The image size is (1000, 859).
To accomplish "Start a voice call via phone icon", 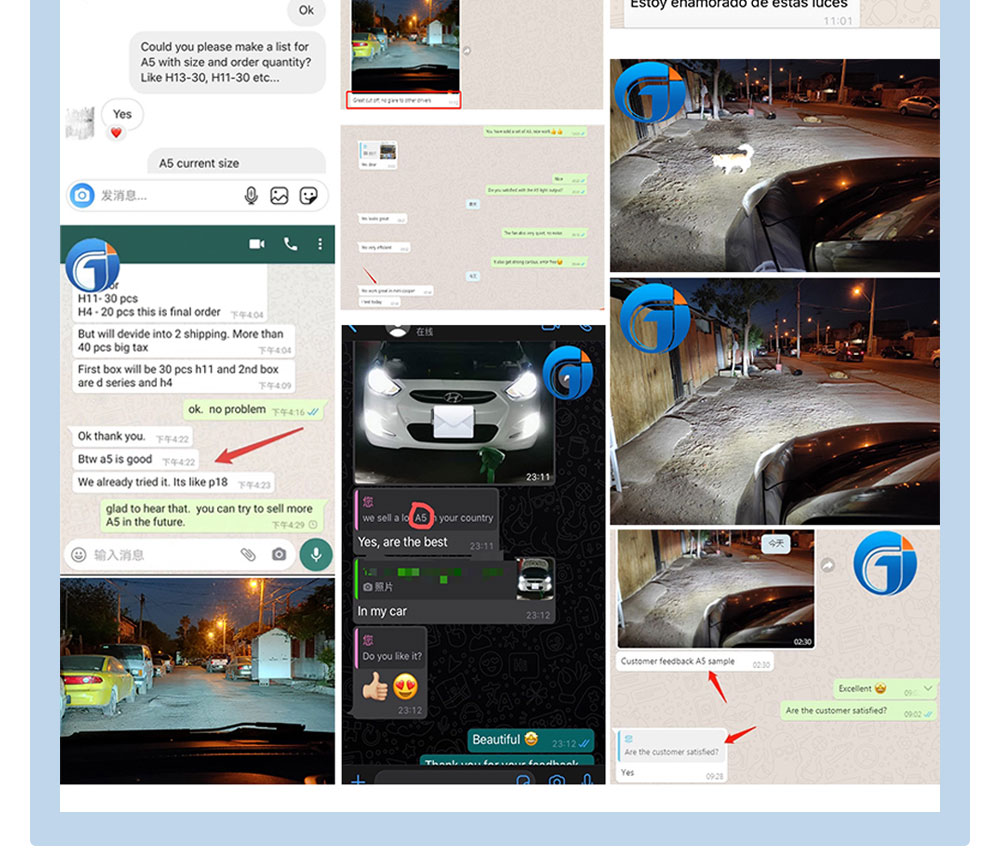I will [290, 244].
